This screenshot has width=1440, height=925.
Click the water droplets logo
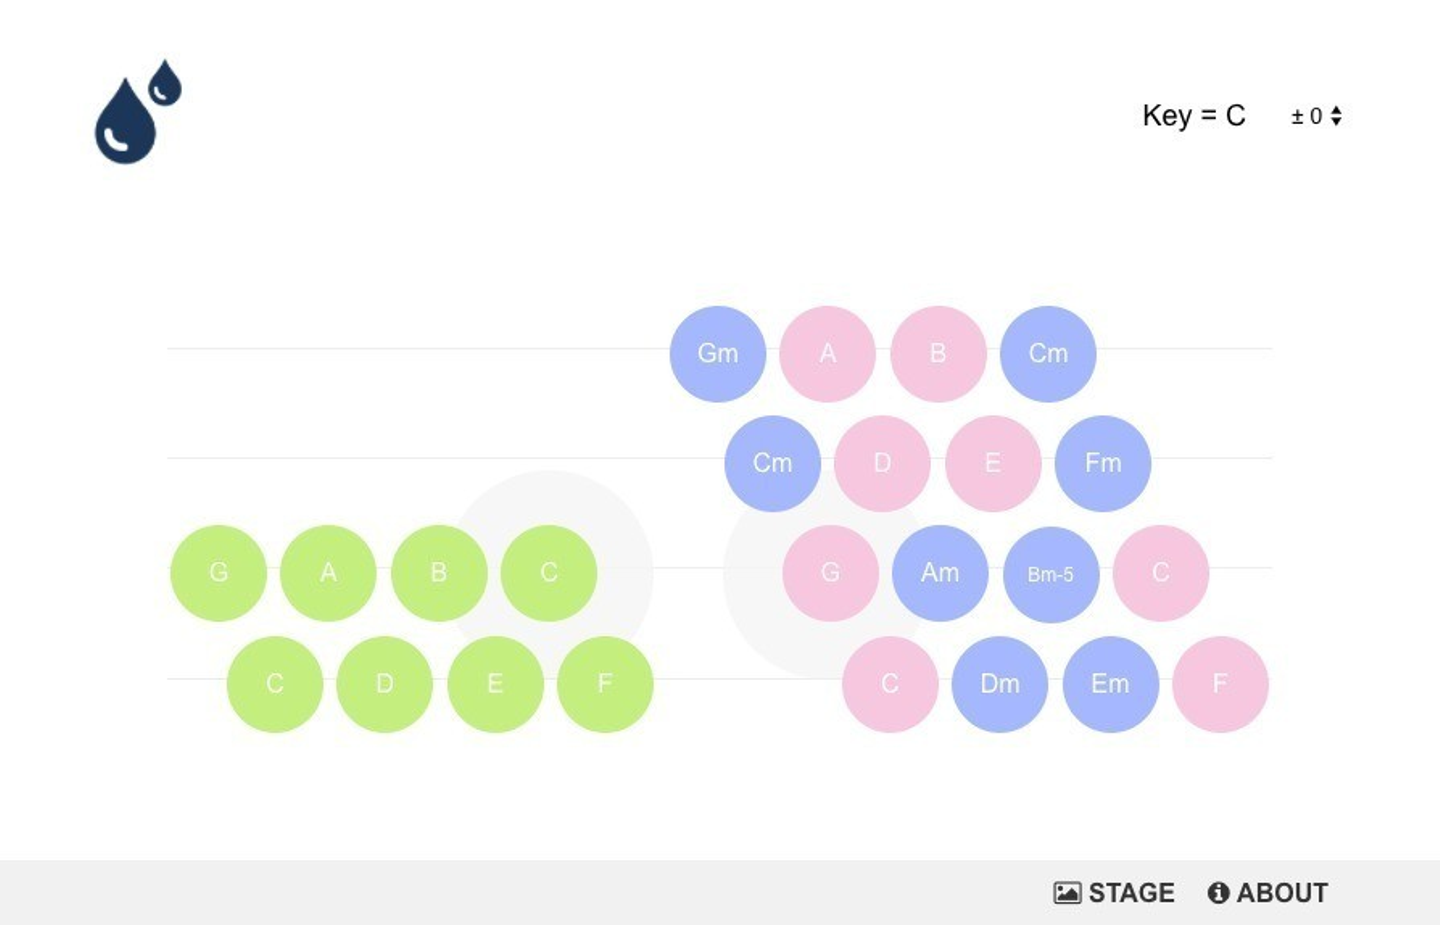click(x=138, y=111)
